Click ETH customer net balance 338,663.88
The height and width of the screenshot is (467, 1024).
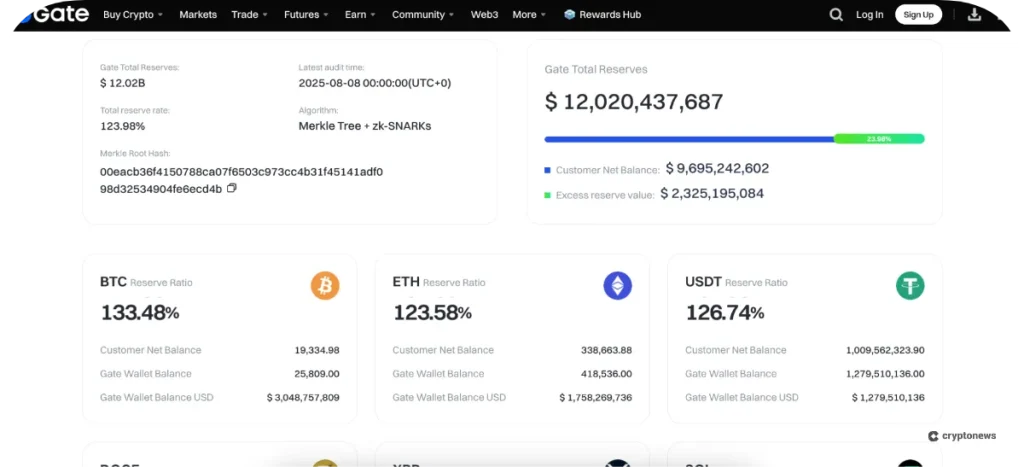click(607, 350)
